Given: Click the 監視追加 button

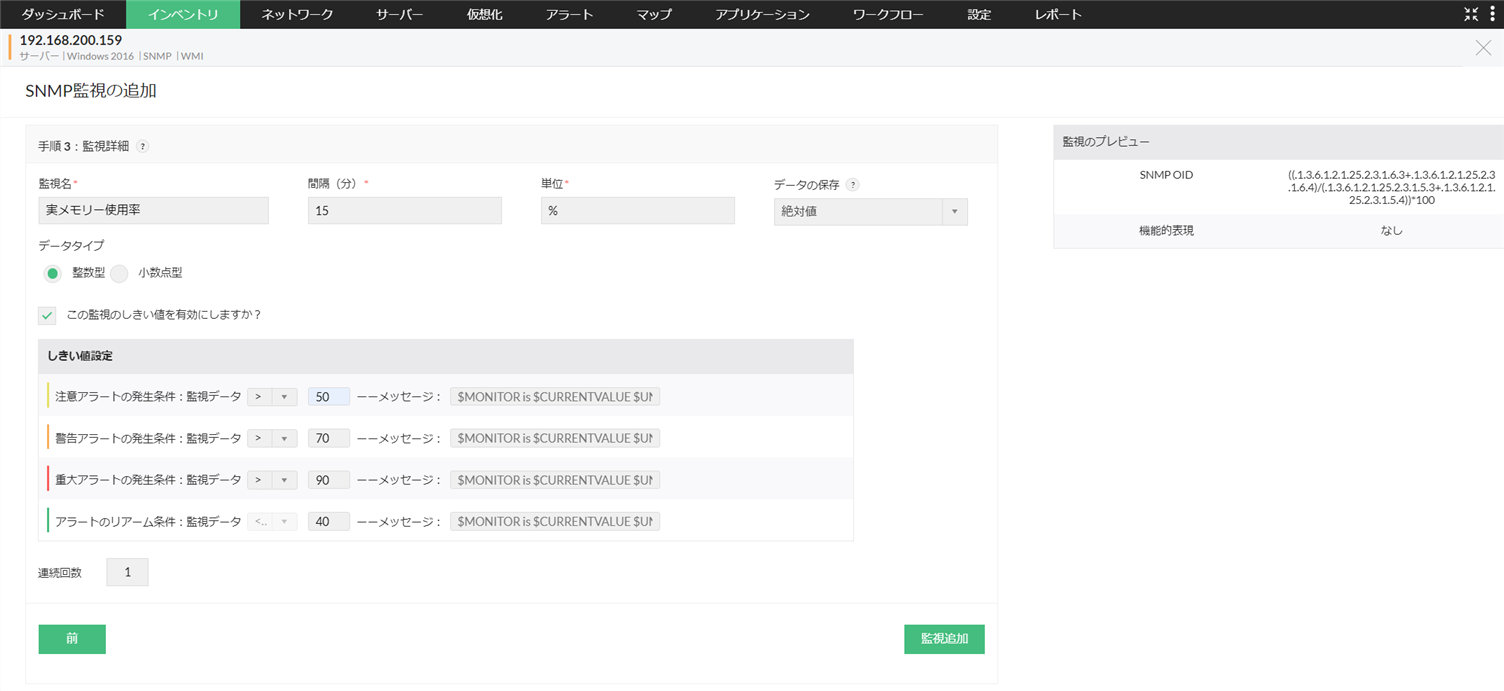Looking at the screenshot, I should pos(944,639).
